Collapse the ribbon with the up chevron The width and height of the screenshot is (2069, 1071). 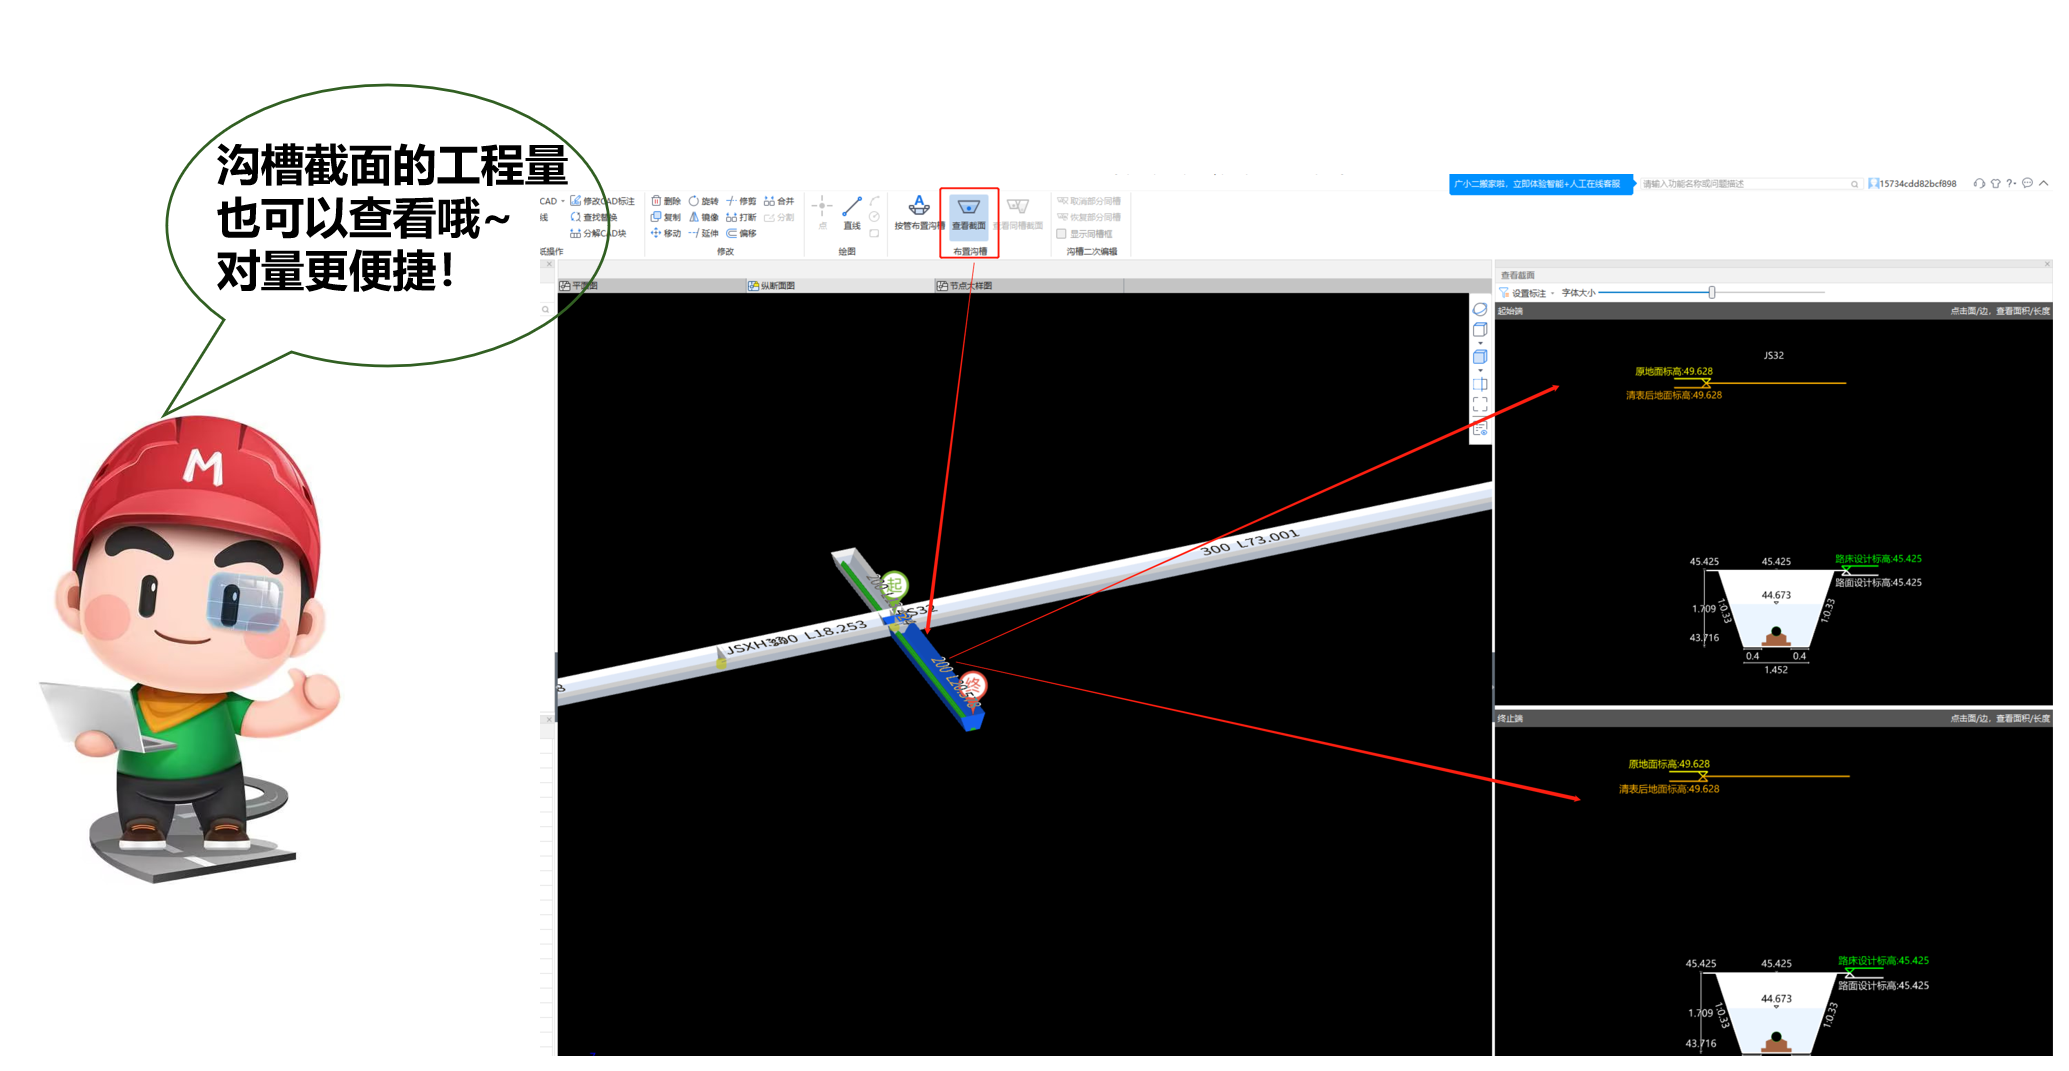click(2044, 183)
